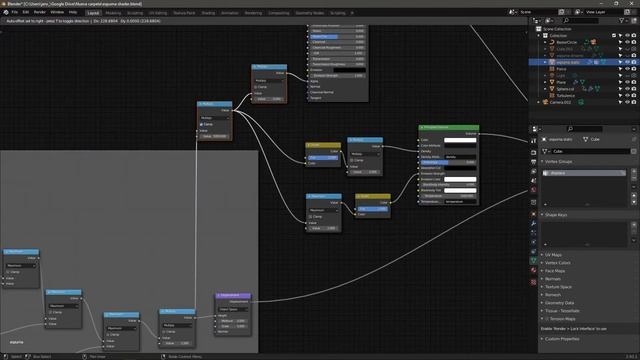Viewport: 640px width, 360px height.
Task: Click the Principled Volume Emission Color swatch
Action: pyautogui.click(x=460, y=179)
